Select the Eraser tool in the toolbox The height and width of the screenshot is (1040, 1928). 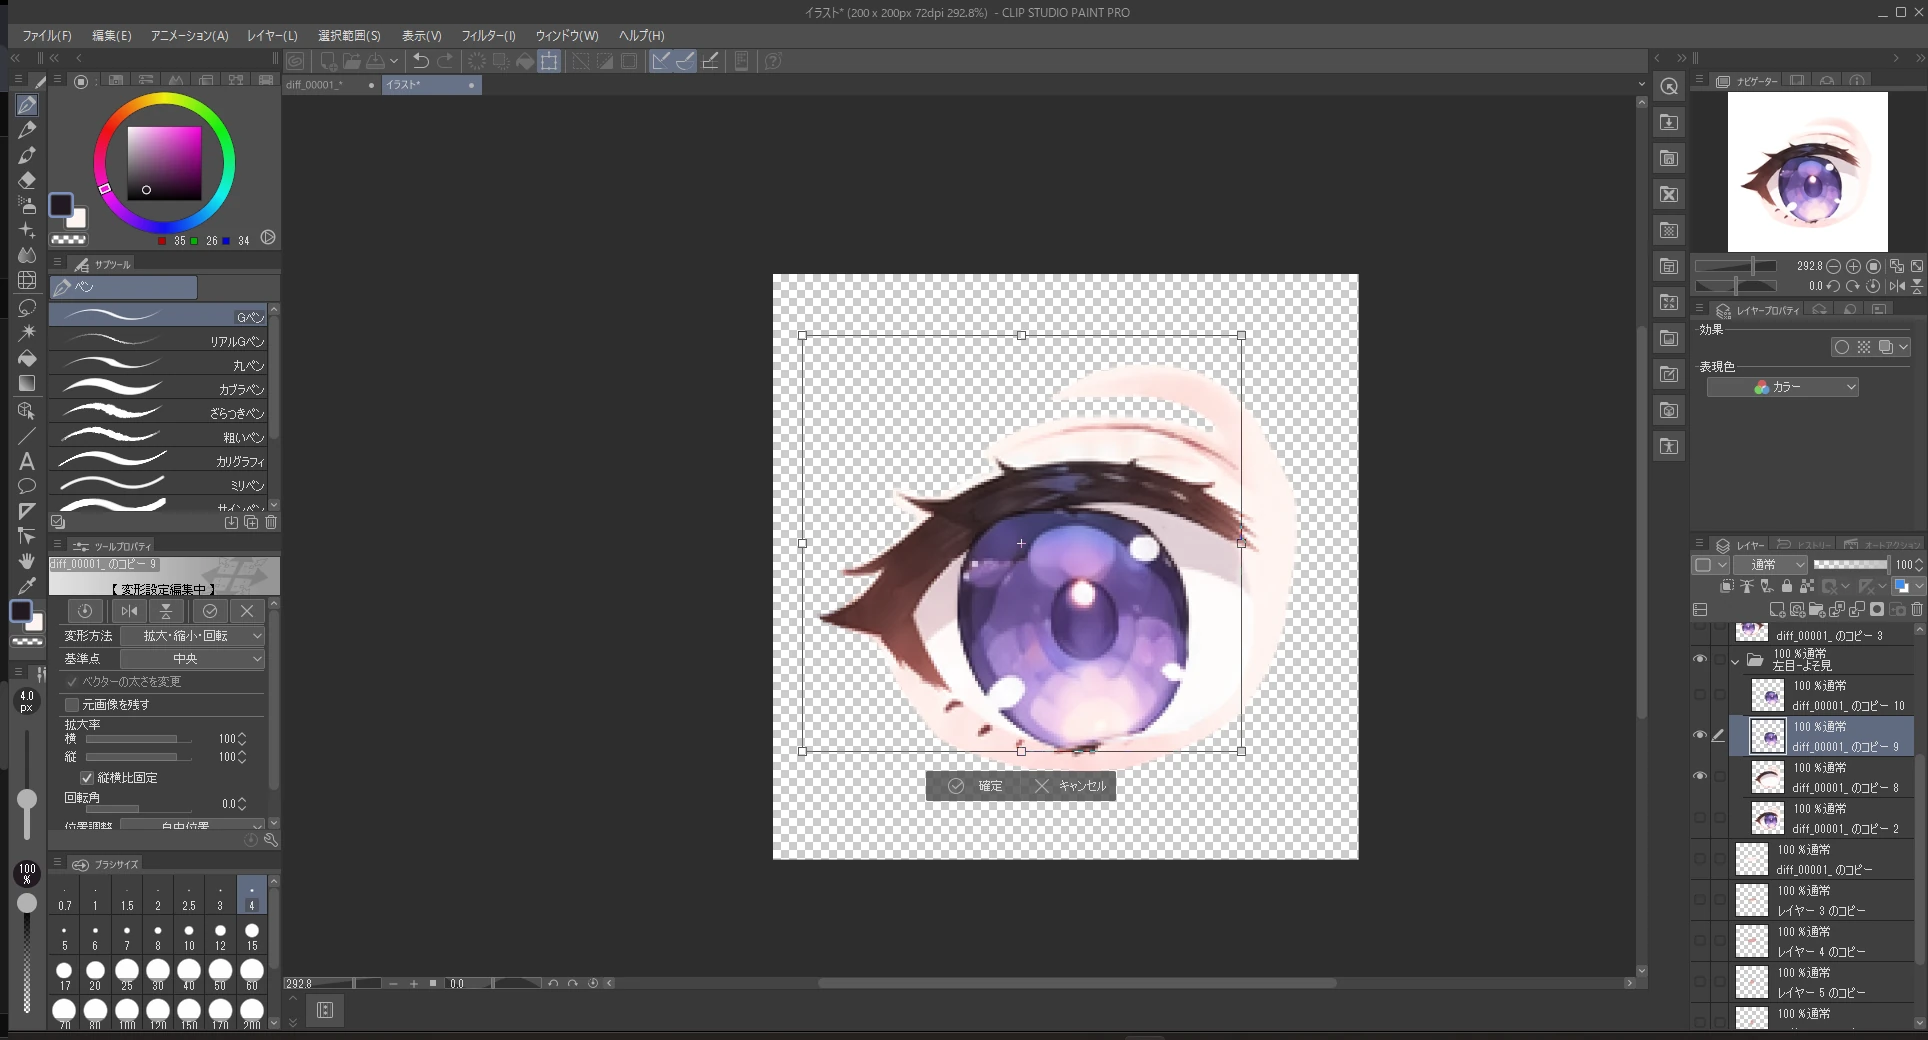coord(27,180)
